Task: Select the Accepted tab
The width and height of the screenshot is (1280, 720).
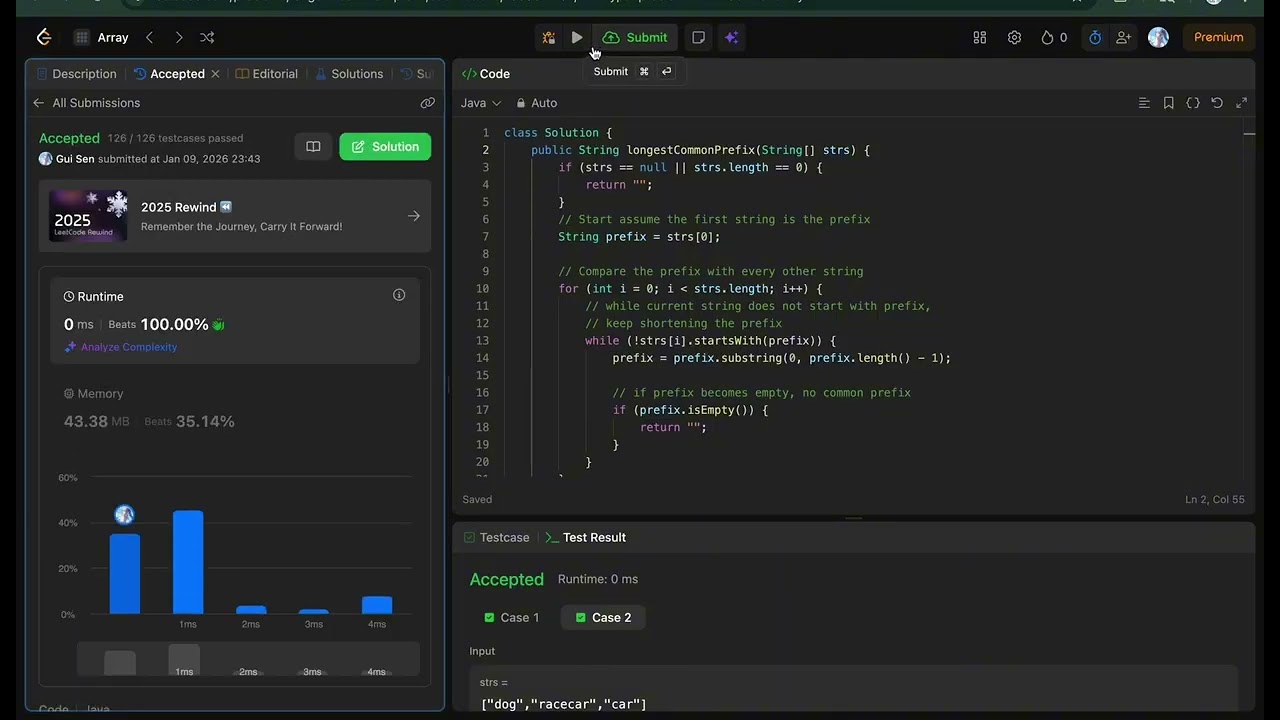Action: coord(169,74)
